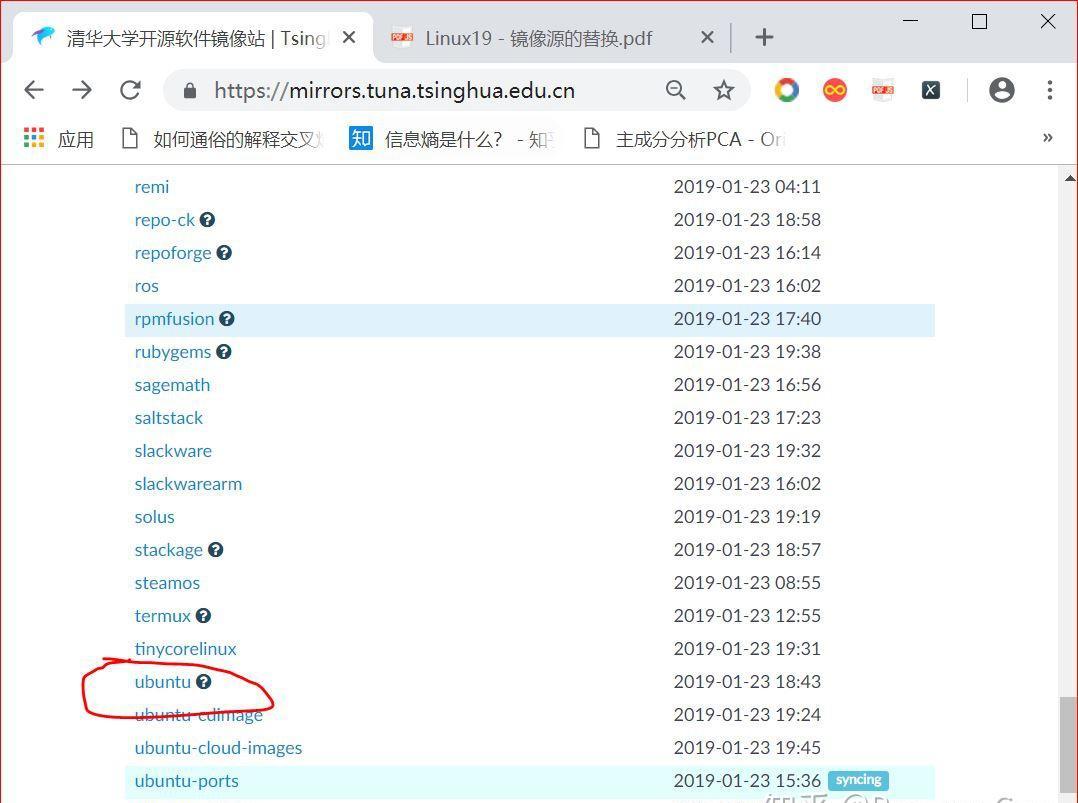Open the 如何通俗的解释交叉 bookmark

tap(222, 139)
